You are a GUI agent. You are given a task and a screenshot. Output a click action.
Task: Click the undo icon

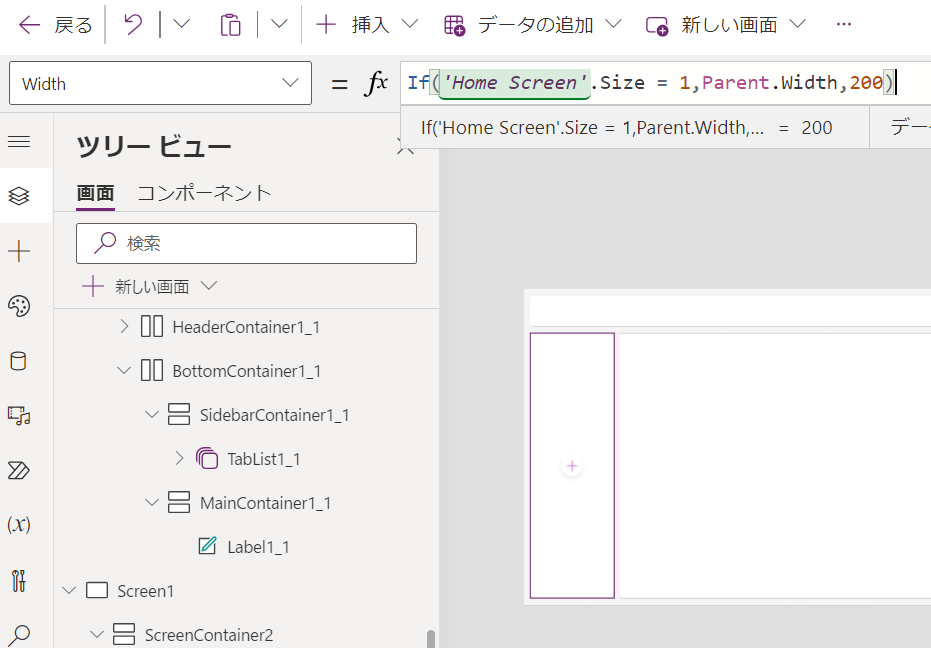pos(133,25)
